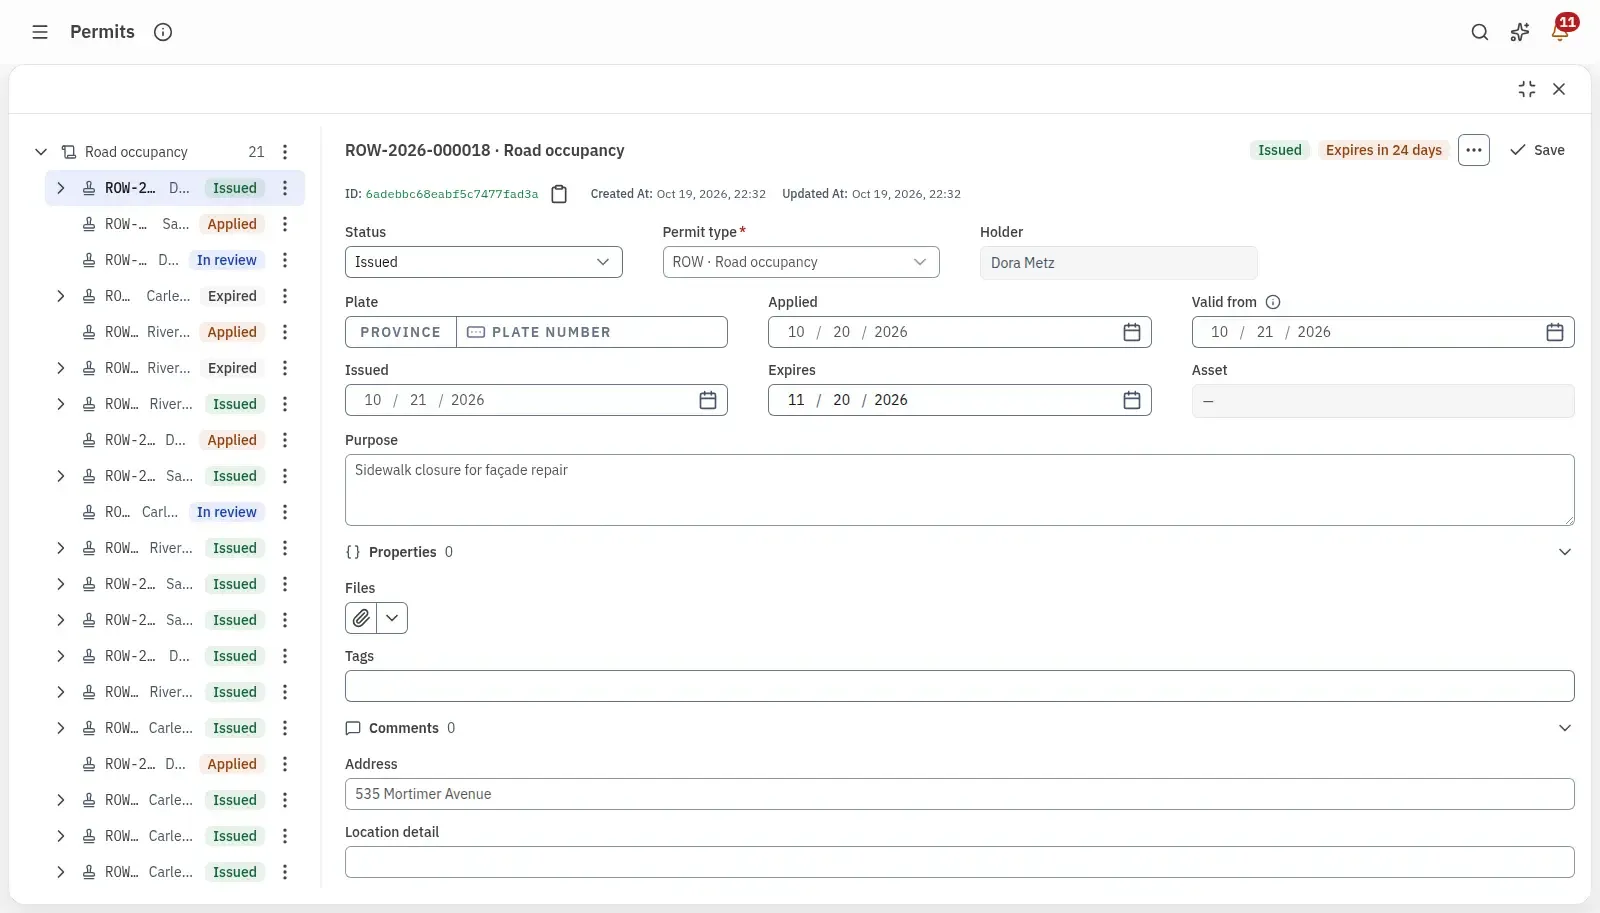The width and height of the screenshot is (1600, 913).
Task: Select the third-from-top Applied ROW-2 D... row
Action: tap(175, 440)
